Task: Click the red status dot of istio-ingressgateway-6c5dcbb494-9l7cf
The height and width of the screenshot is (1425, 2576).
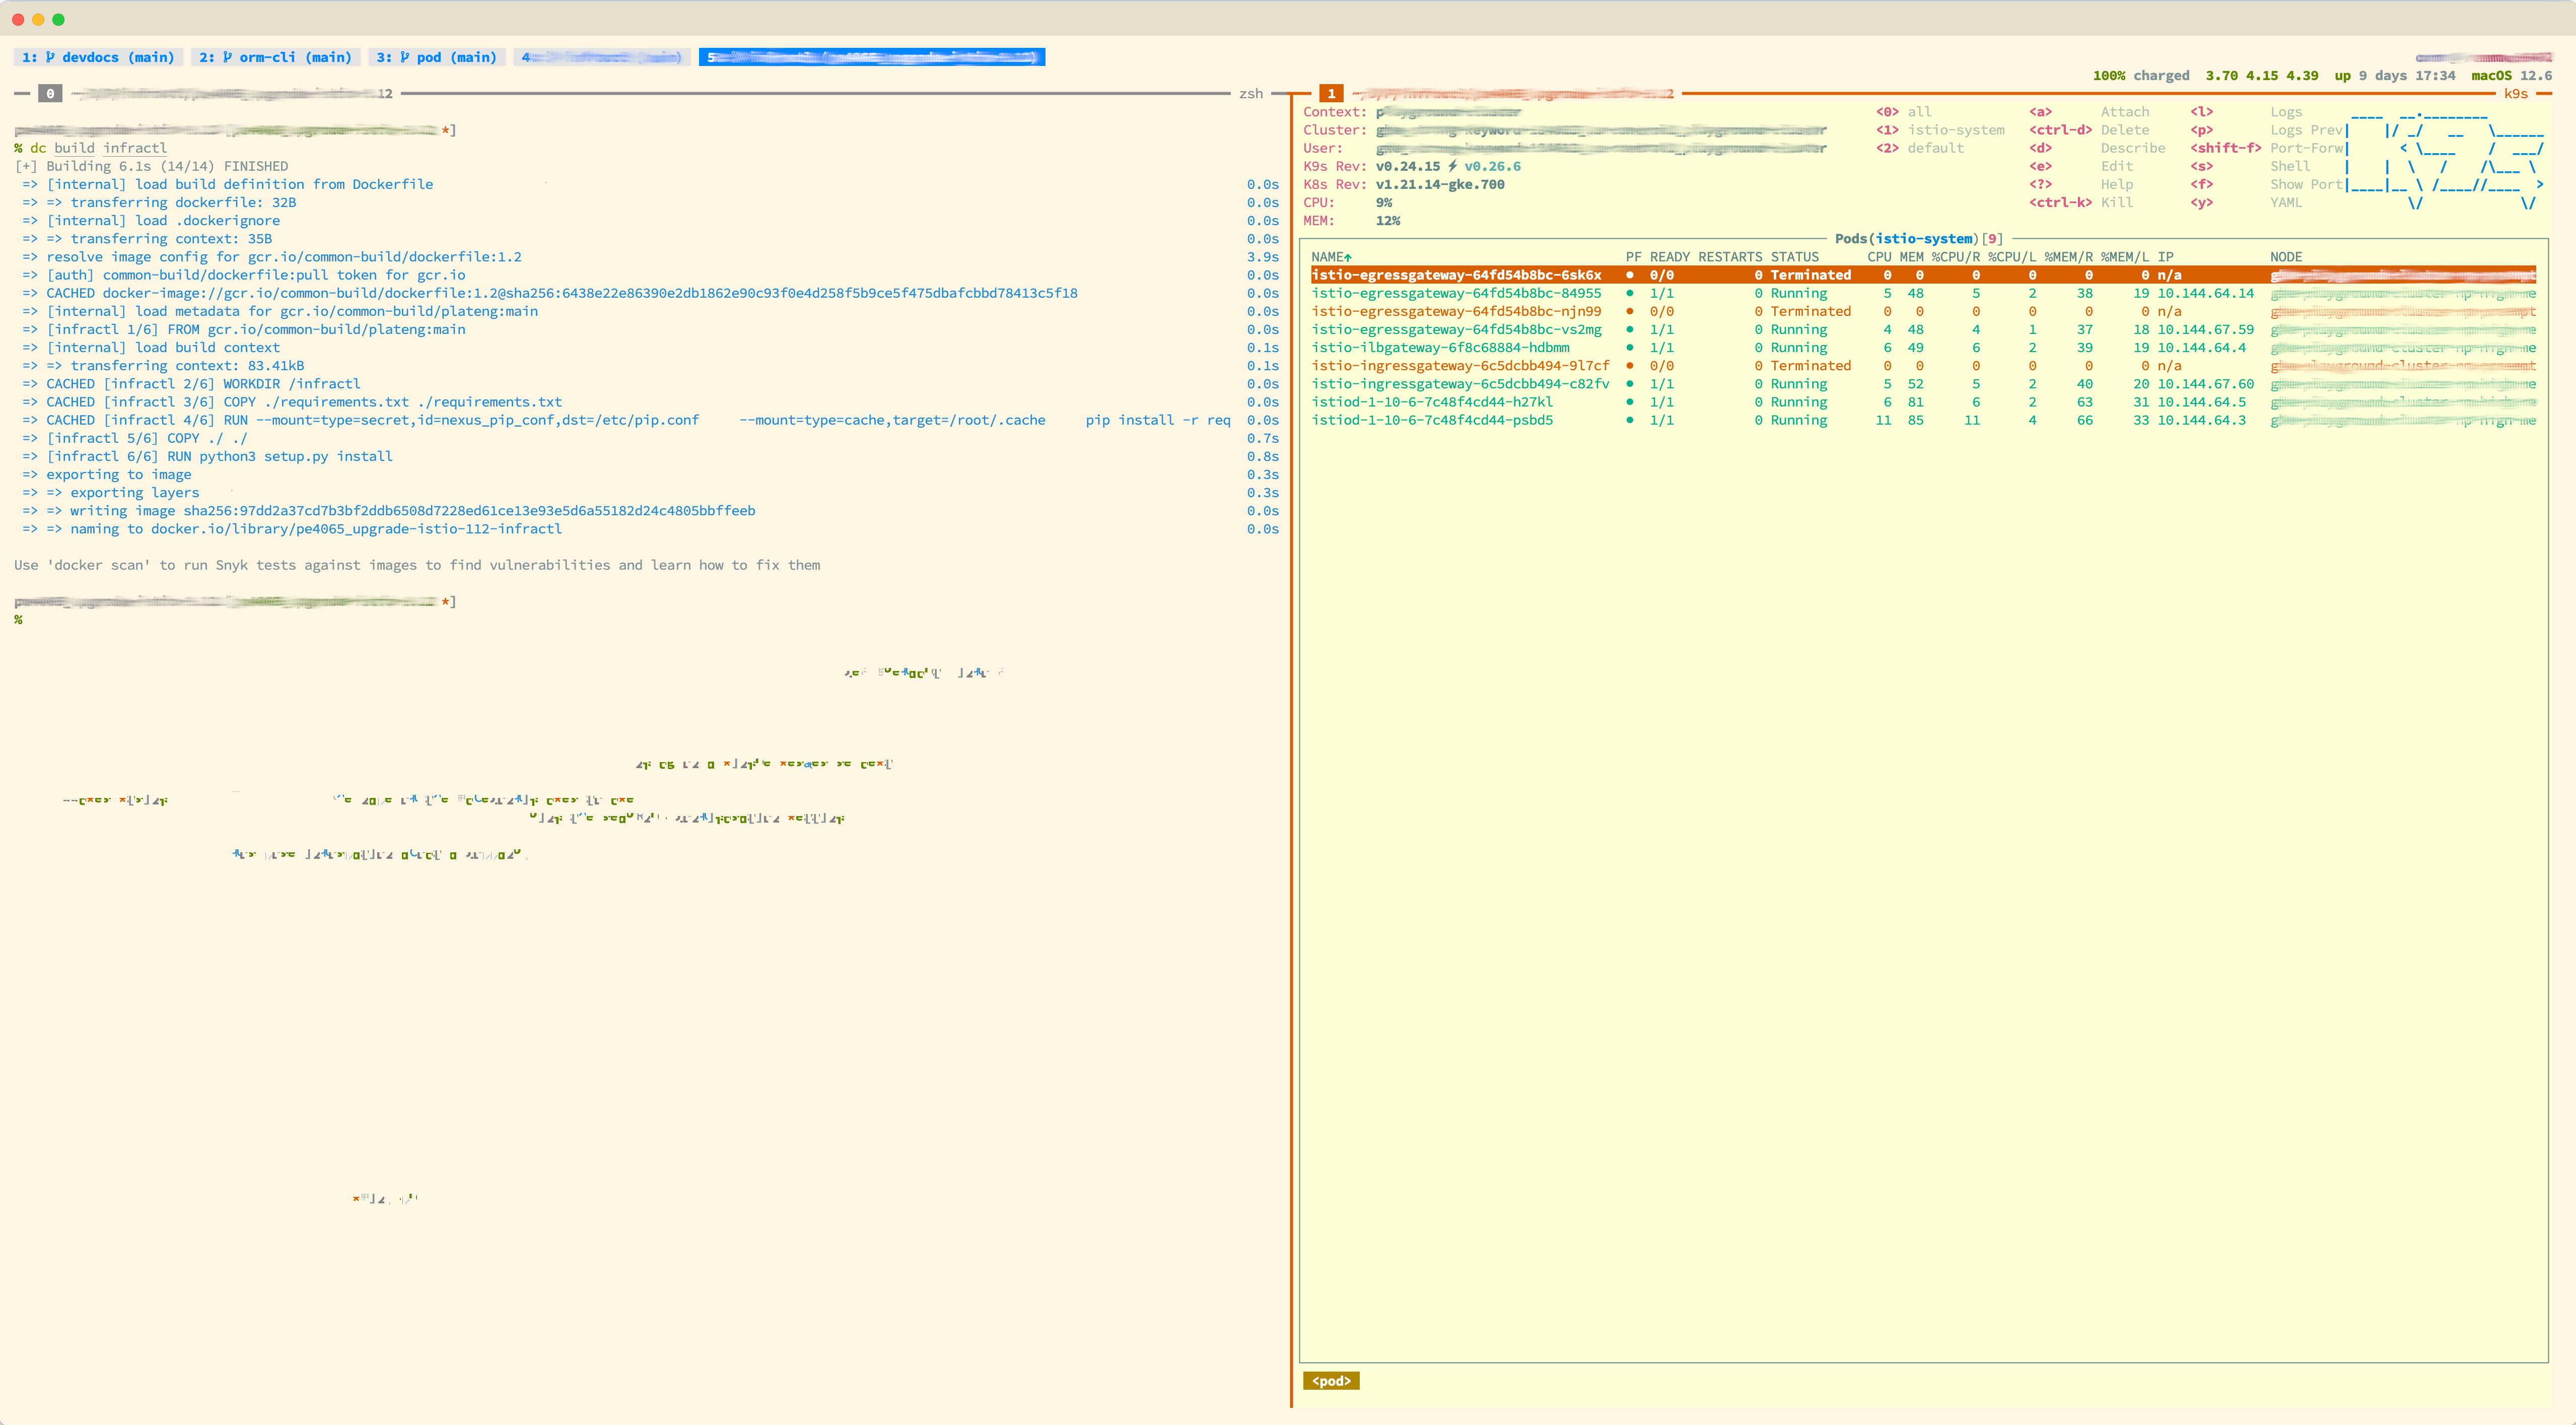Action: click(1629, 365)
